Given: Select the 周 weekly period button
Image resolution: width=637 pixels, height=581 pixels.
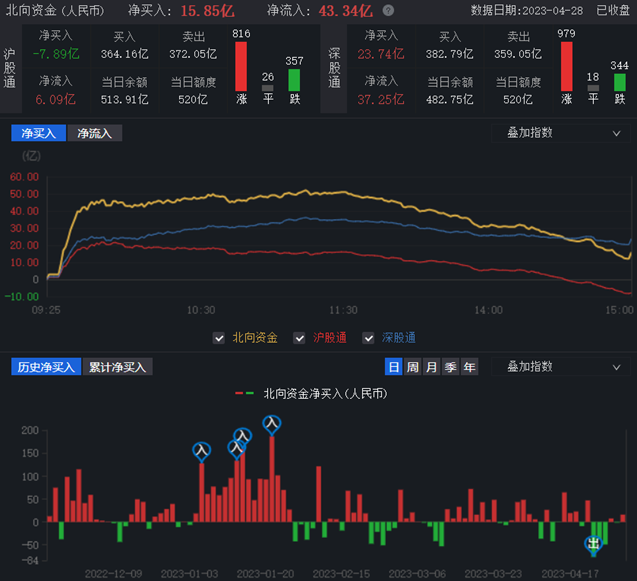Looking at the screenshot, I should [412, 367].
